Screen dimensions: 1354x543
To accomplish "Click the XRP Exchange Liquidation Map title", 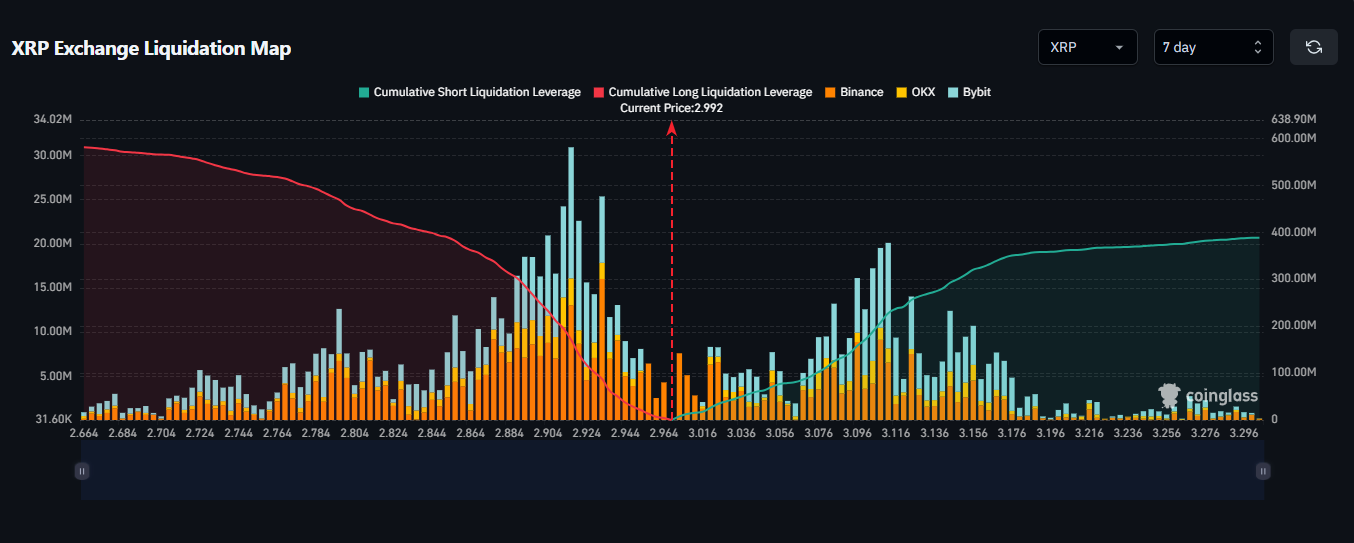I will [x=151, y=48].
